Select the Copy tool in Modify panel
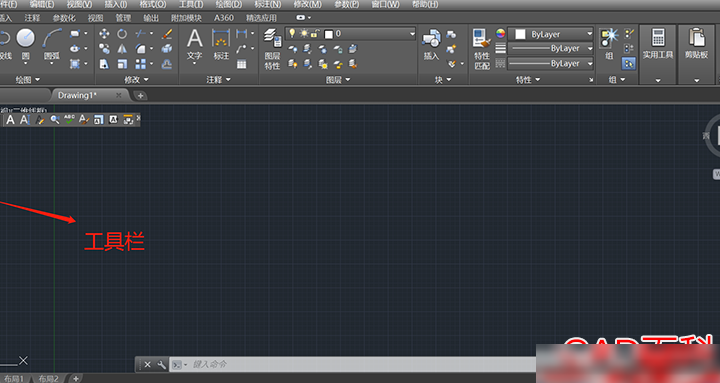 pyautogui.click(x=104, y=49)
